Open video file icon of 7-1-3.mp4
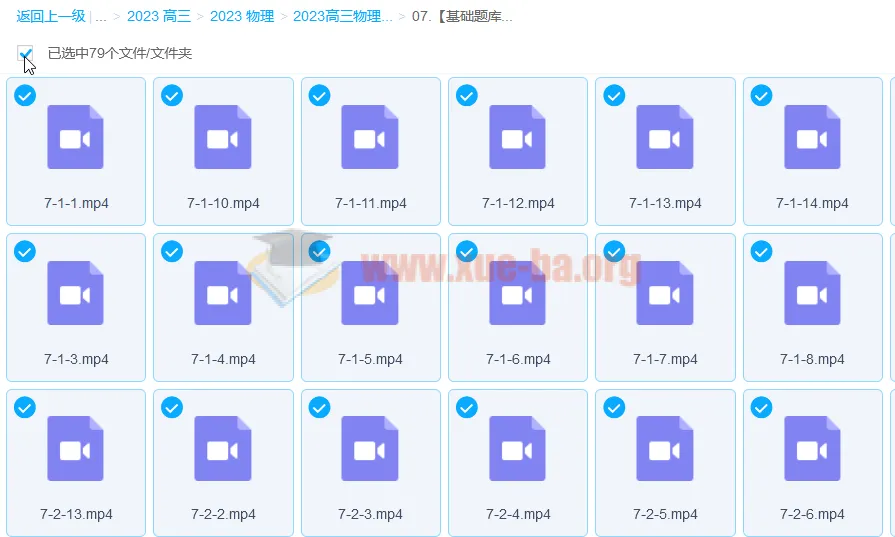This screenshot has width=895, height=537. coord(75,293)
